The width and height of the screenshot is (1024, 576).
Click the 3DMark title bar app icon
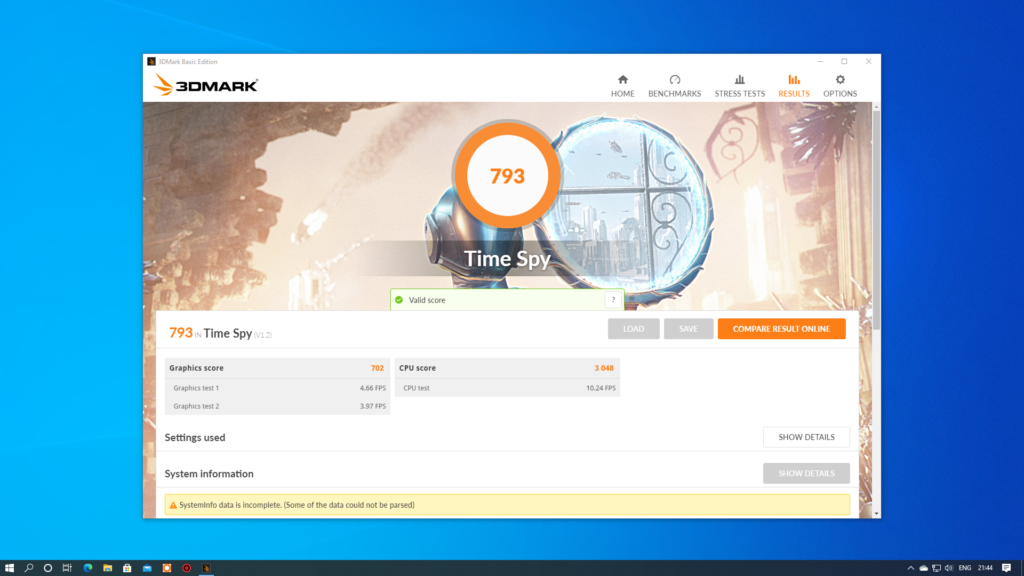pos(151,61)
